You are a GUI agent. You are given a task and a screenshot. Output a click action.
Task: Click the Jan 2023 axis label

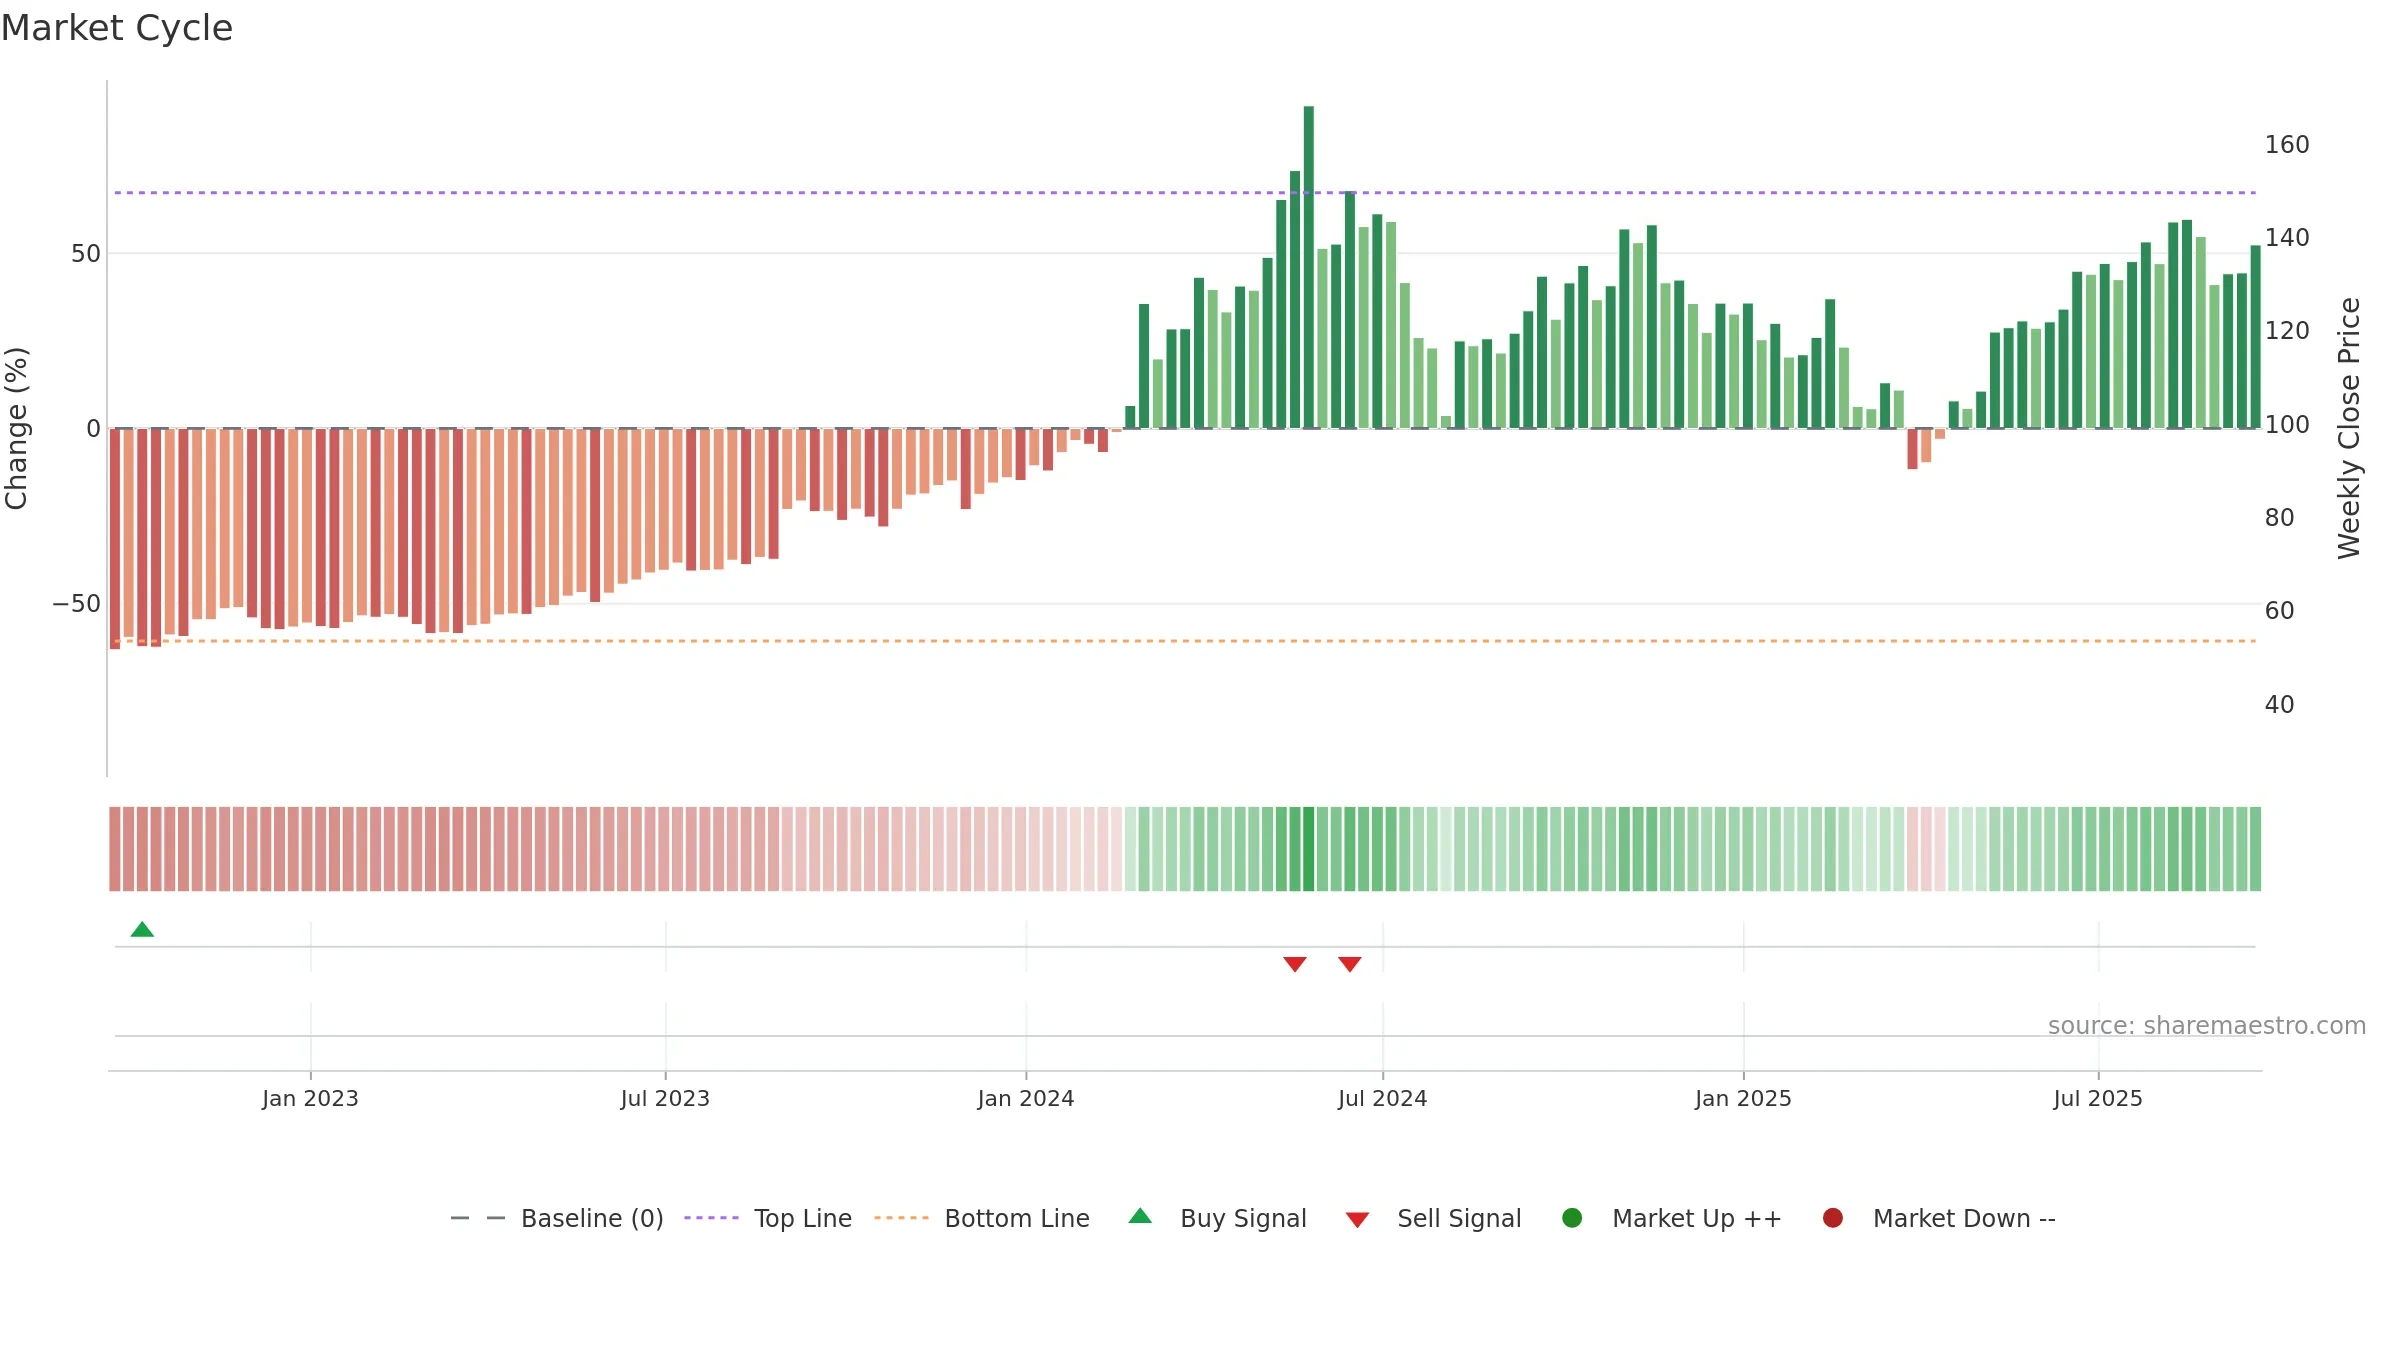click(x=310, y=1098)
